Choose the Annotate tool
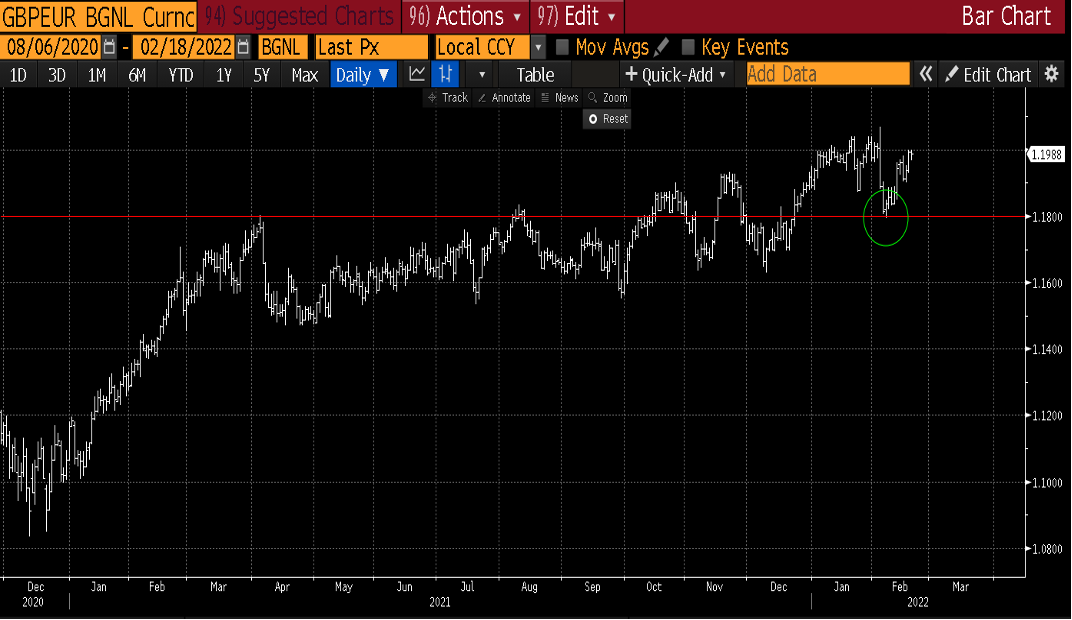 (504, 97)
